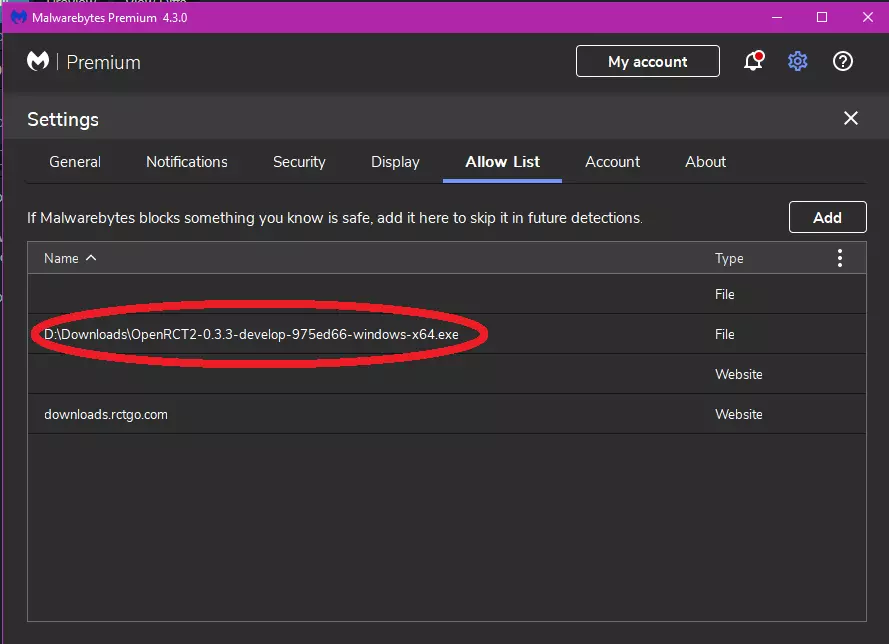
Task: Open the Security tab
Action: [x=299, y=162]
